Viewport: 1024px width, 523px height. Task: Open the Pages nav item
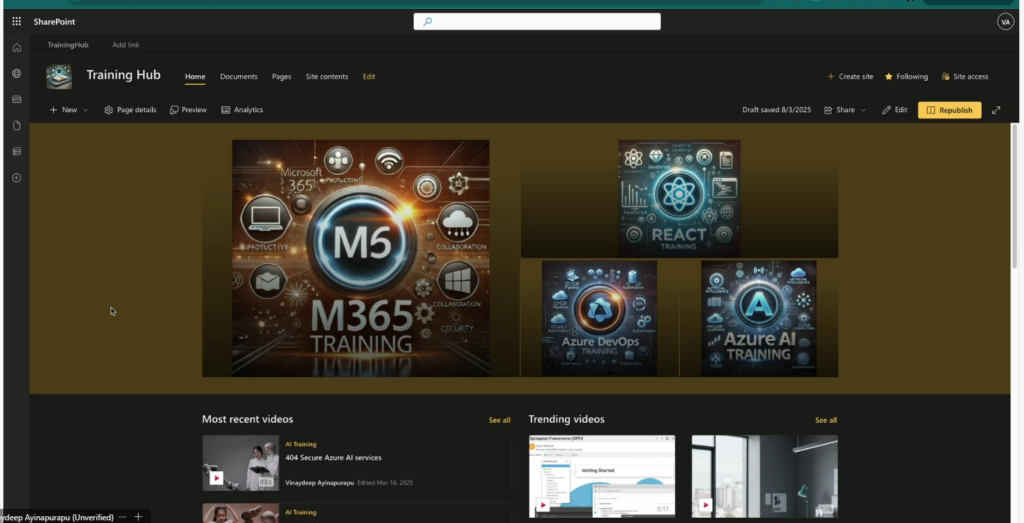pyautogui.click(x=281, y=76)
